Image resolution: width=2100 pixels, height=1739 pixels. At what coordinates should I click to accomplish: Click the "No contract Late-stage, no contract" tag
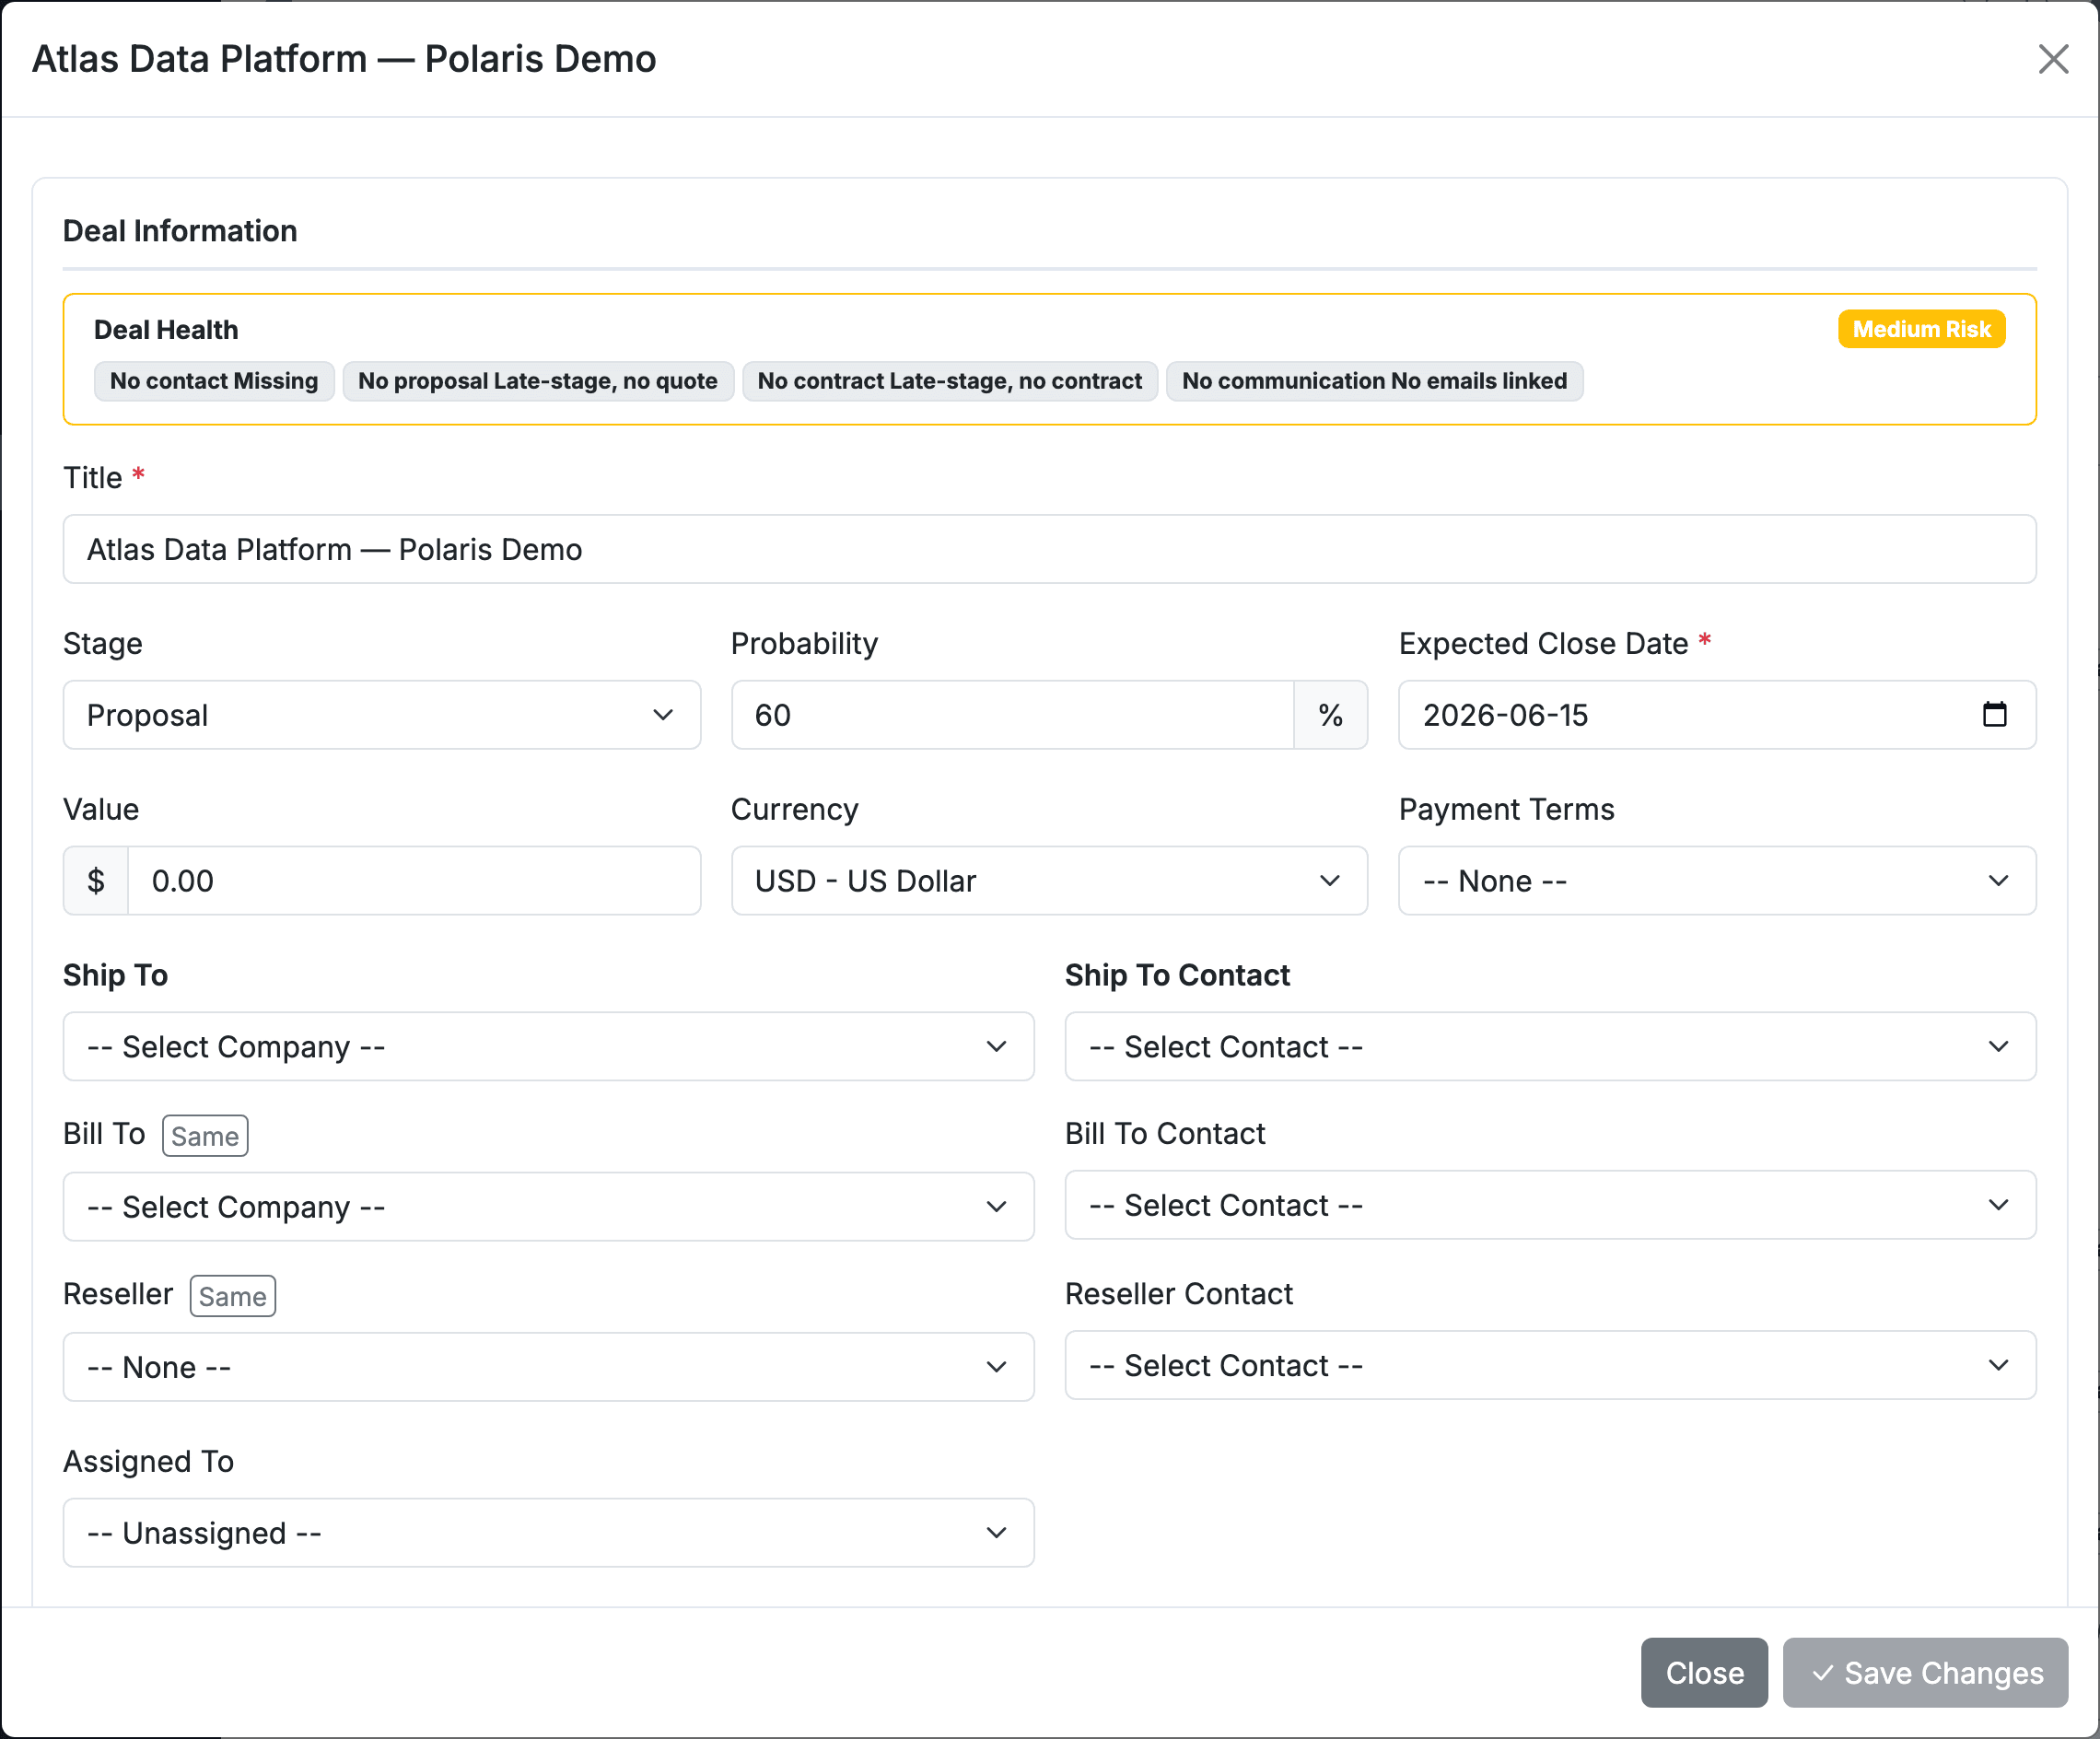(x=949, y=381)
